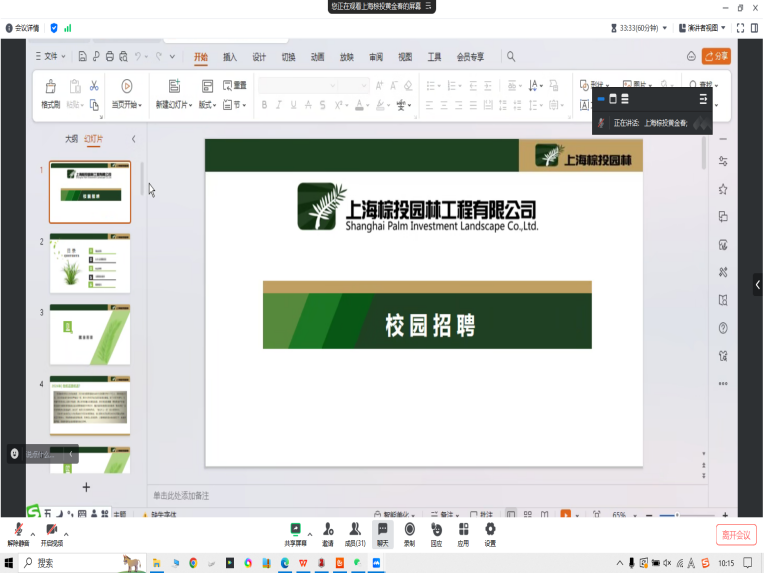Start 录制 recording
This screenshot has width=764, height=573.
(x=409, y=532)
